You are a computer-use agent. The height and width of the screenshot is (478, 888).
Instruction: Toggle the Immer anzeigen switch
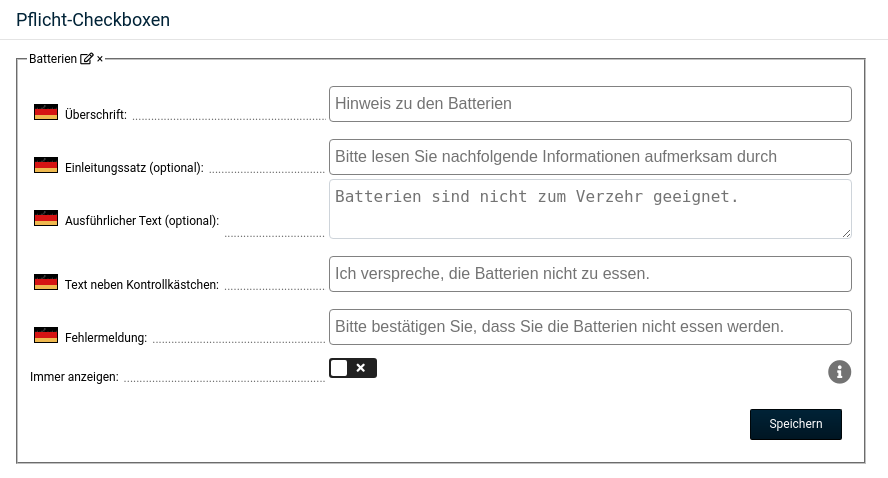click(353, 368)
